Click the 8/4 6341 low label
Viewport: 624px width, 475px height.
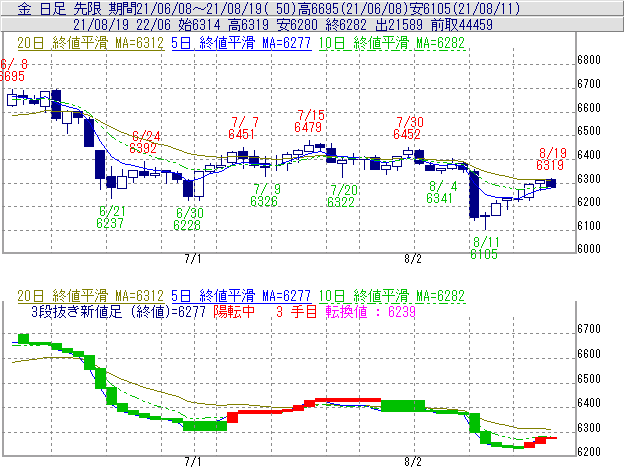pos(441,192)
